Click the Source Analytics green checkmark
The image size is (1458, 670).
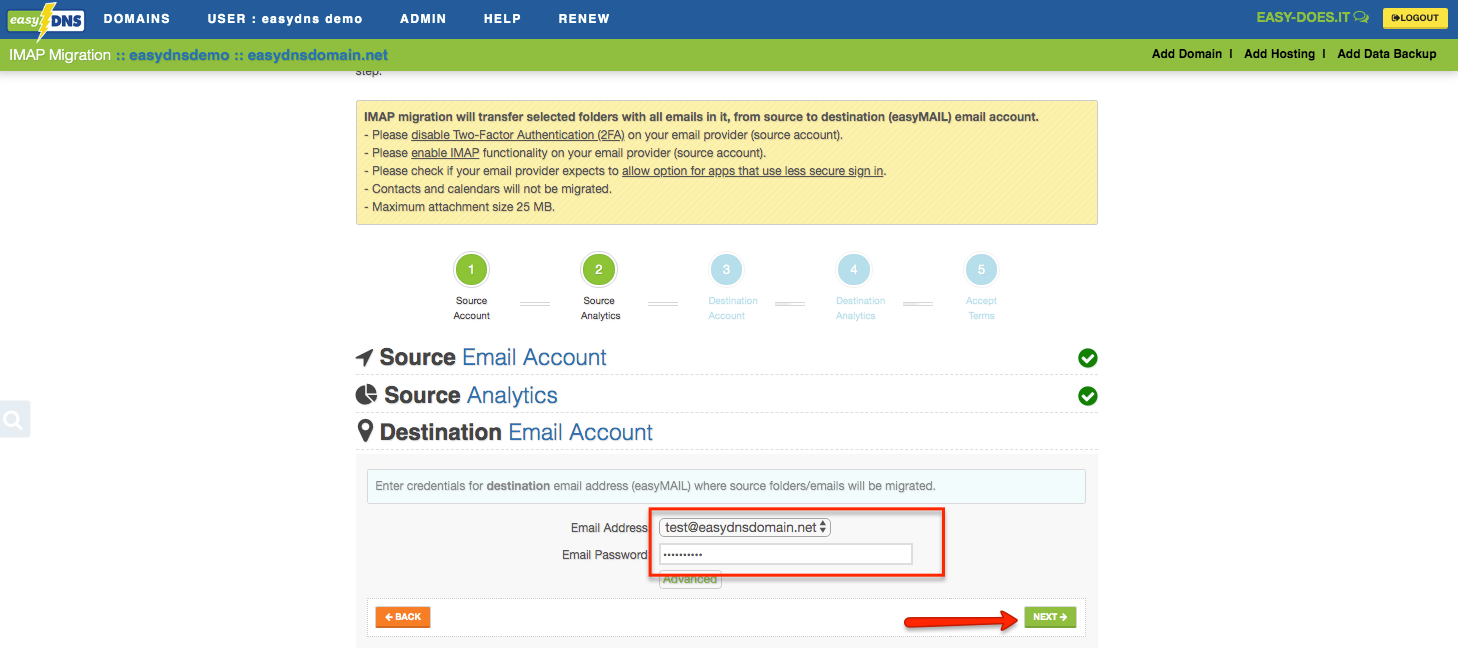1088,396
